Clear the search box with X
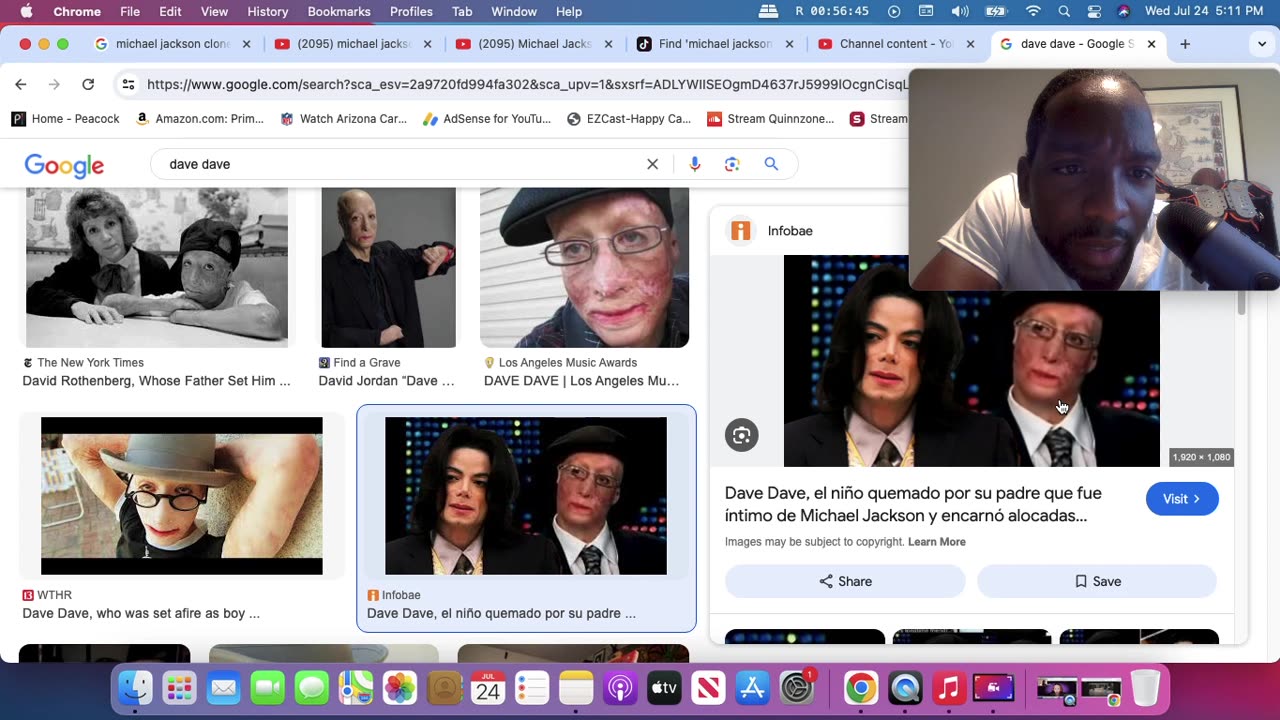1280x720 pixels. click(x=653, y=164)
